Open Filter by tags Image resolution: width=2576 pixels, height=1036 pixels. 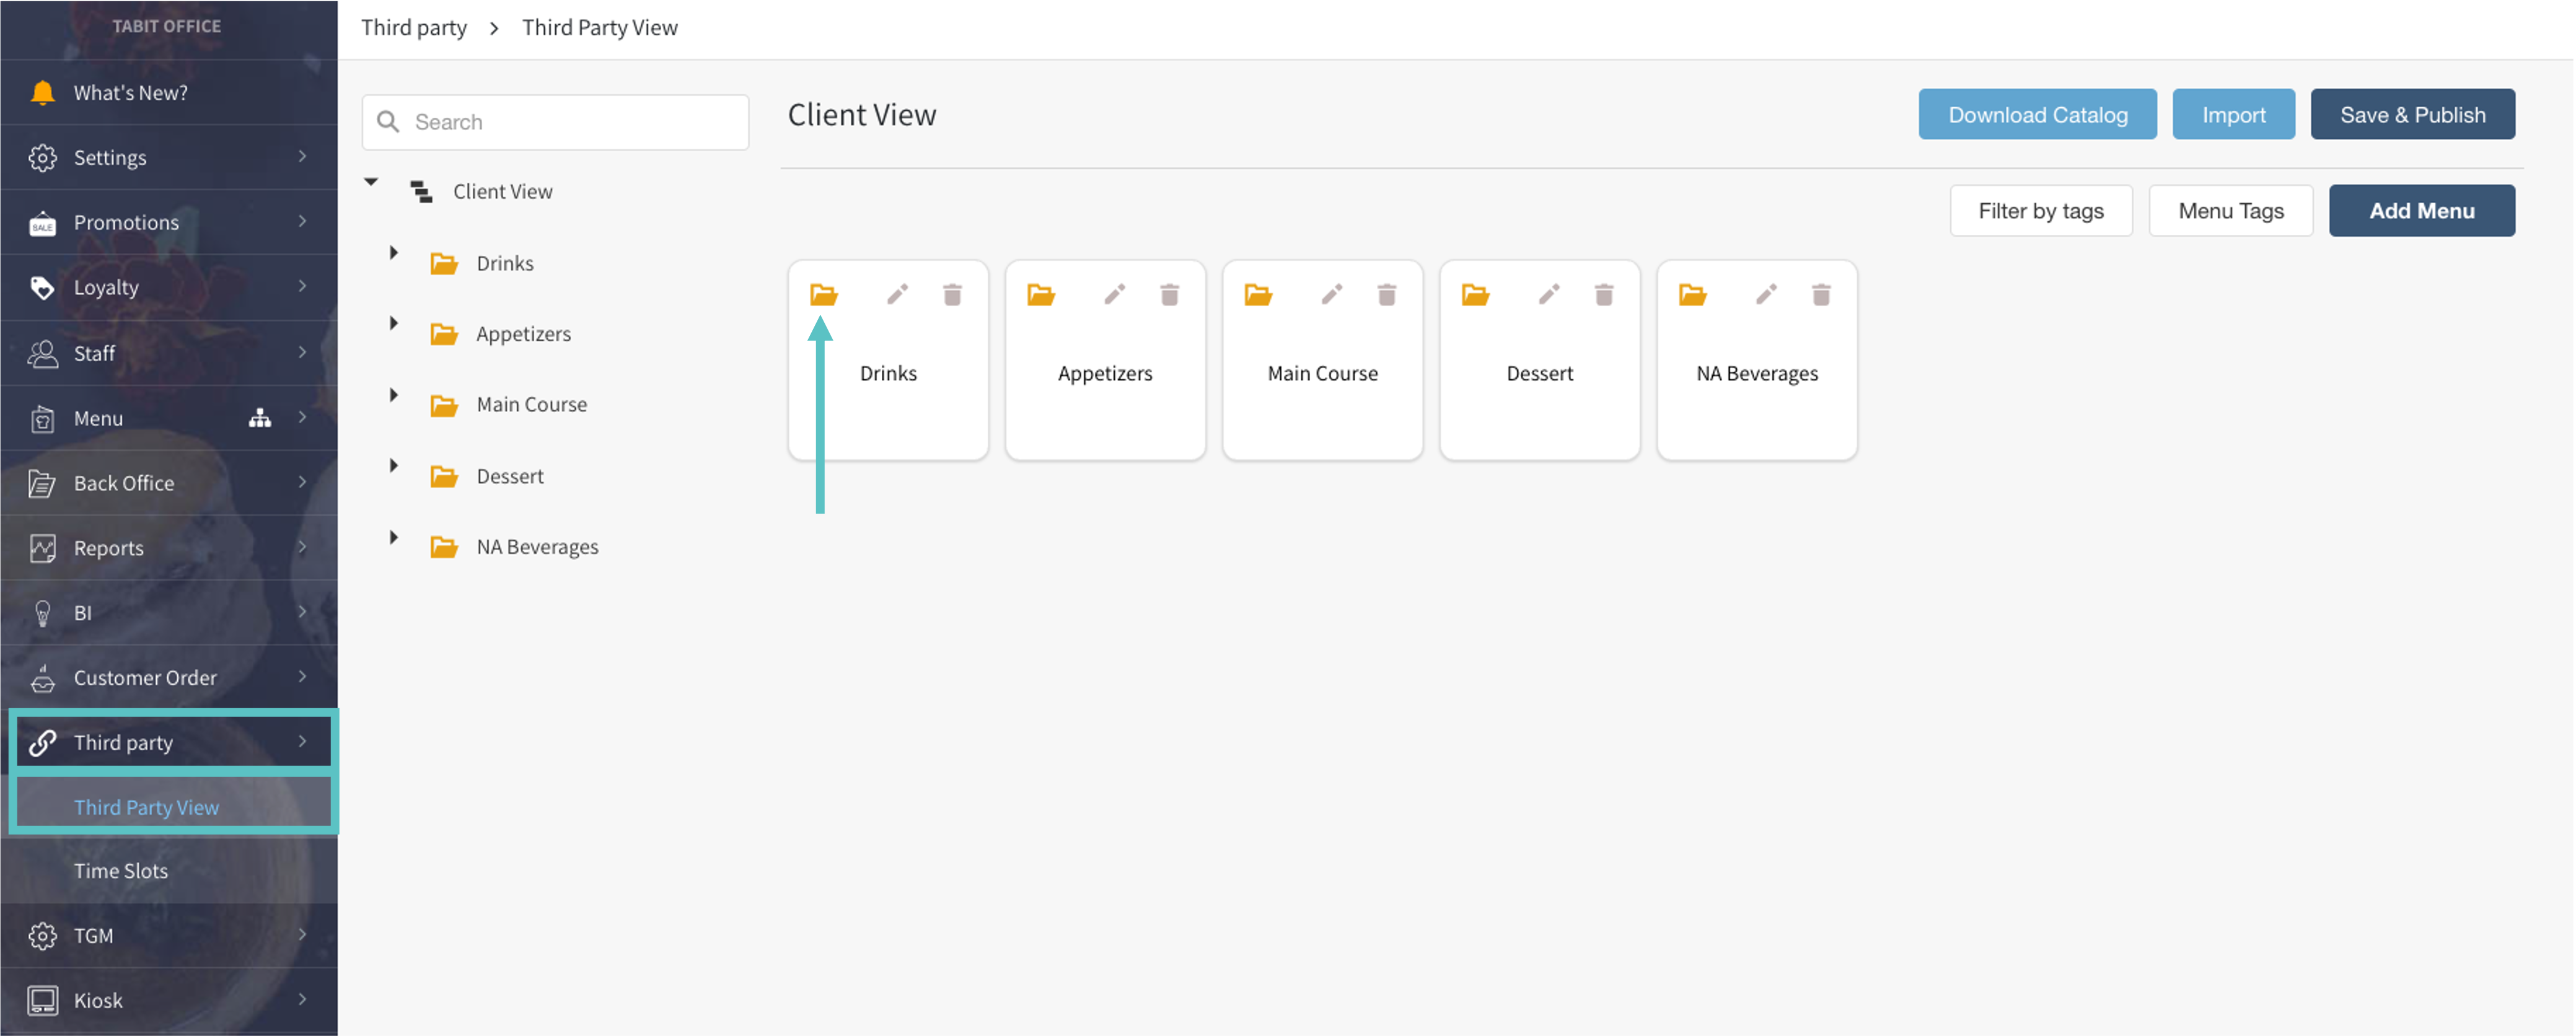(x=2040, y=211)
